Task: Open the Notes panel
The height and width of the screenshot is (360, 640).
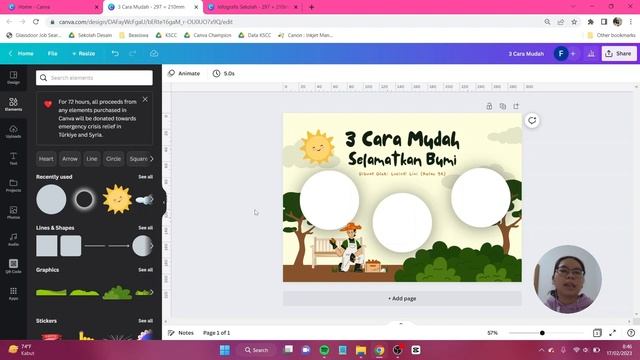Action: pyautogui.click(x=181, y=333)
